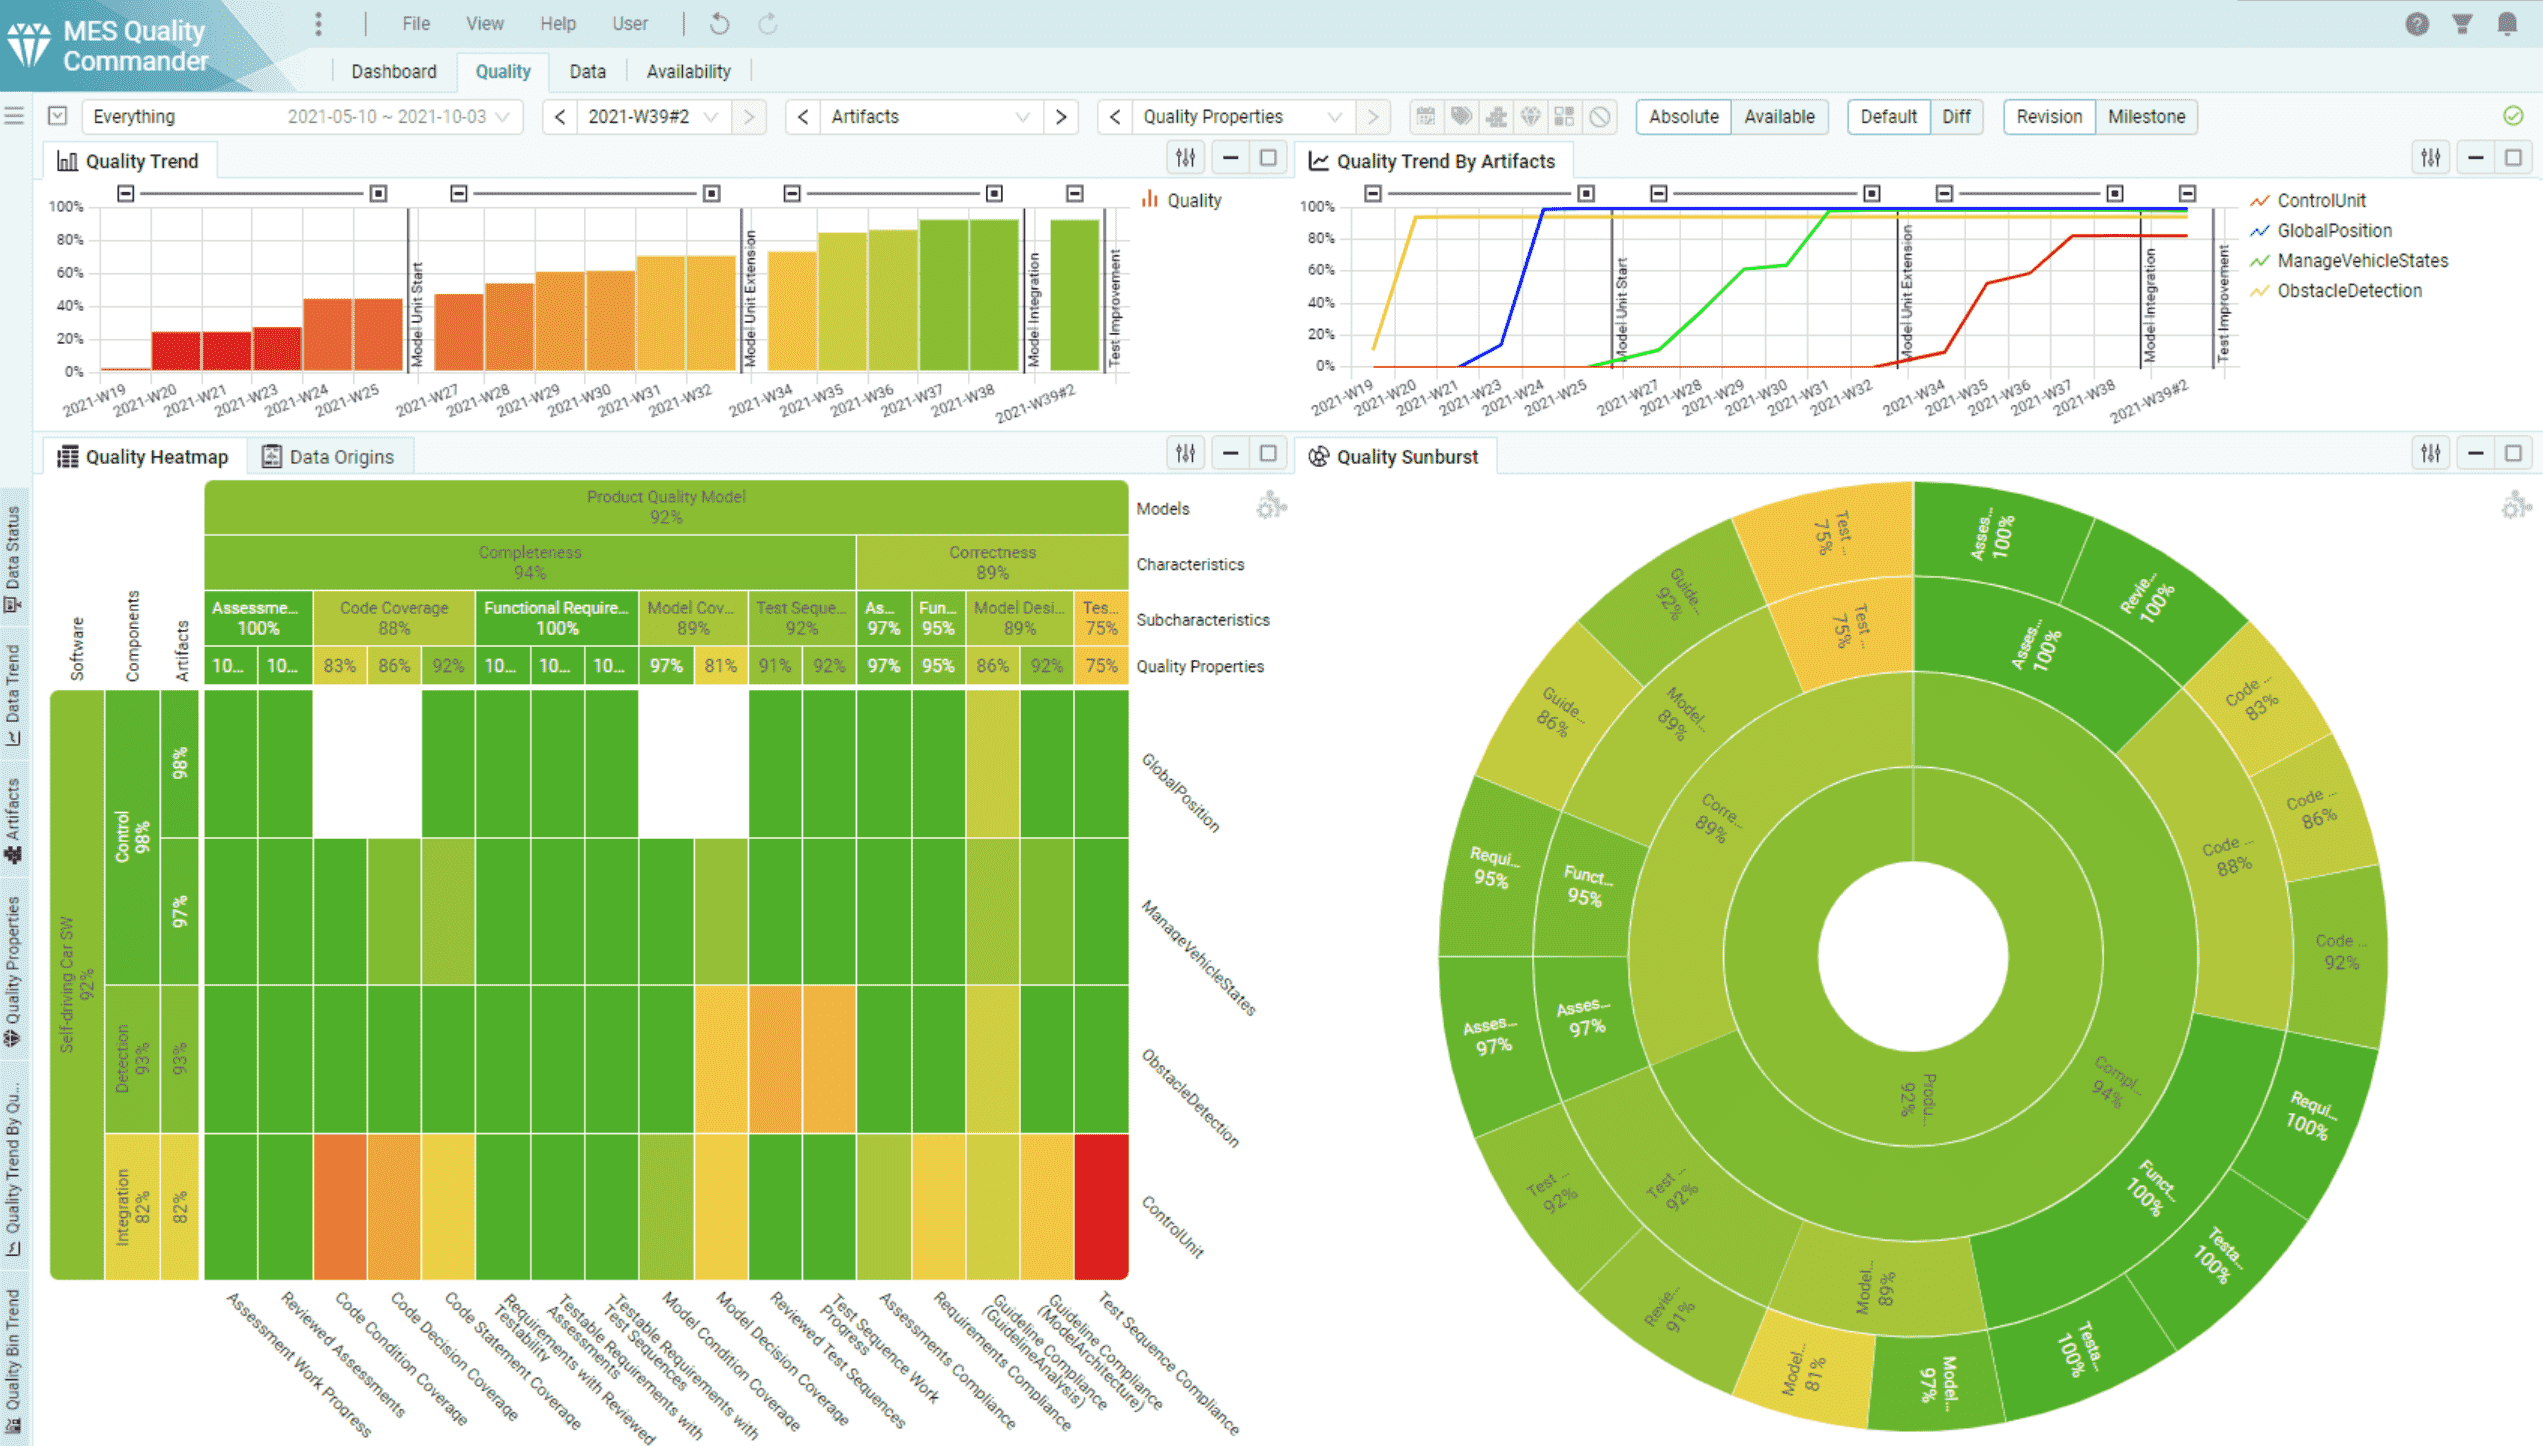Screen dimensions: 2543x1446
Task: Click the tag icon in filter toolbar
Action: tap(1461, 117)
